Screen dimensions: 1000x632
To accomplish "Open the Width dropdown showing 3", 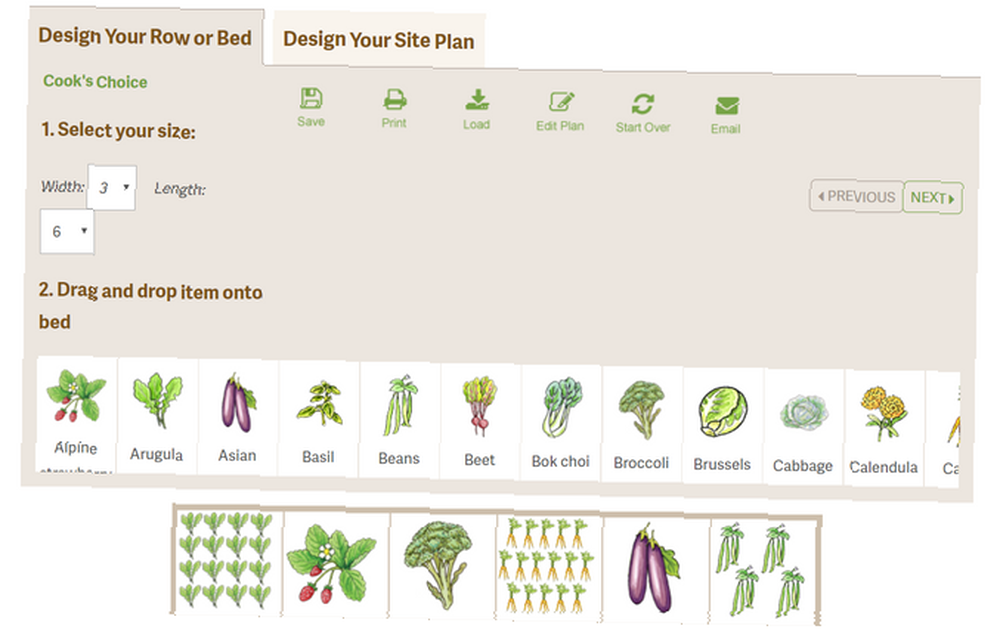I will (x=112, y=187).
